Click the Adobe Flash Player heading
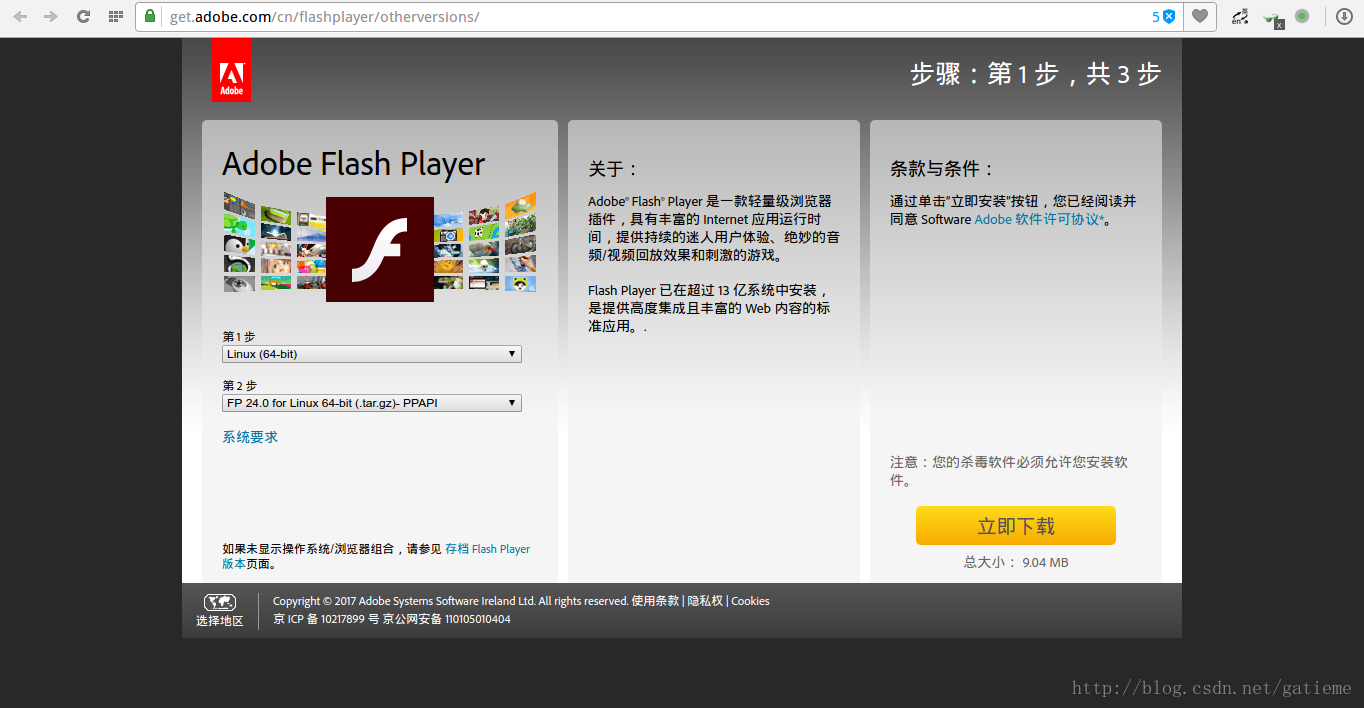1364x708 pixels. pos(354,163)
